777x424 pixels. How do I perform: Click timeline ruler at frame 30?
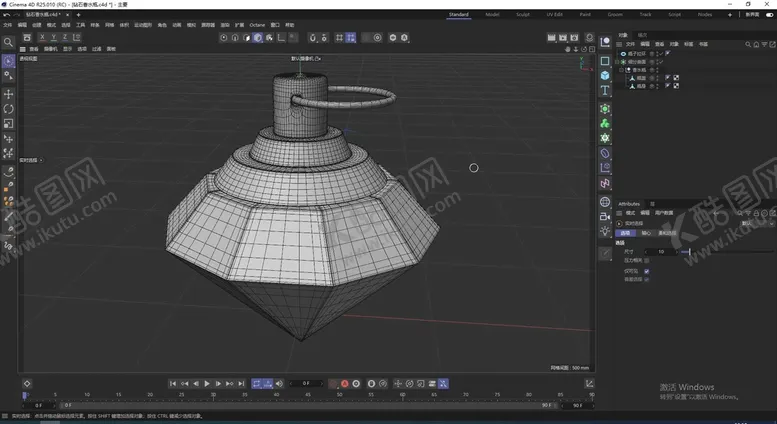click(213, 395)
